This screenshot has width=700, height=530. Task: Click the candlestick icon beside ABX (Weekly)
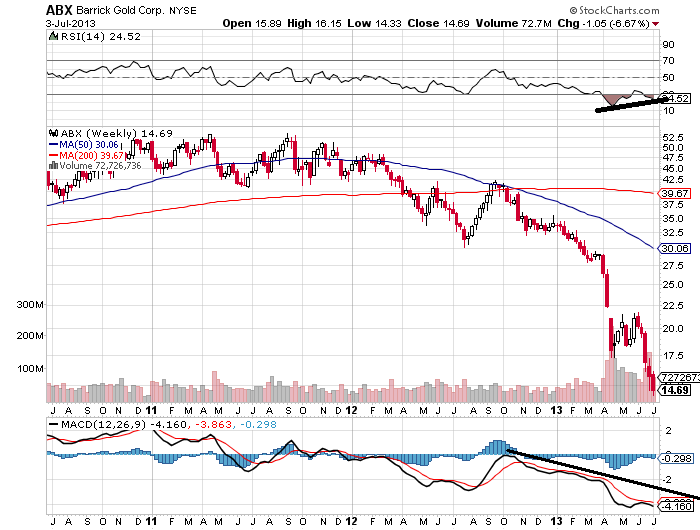54,133
